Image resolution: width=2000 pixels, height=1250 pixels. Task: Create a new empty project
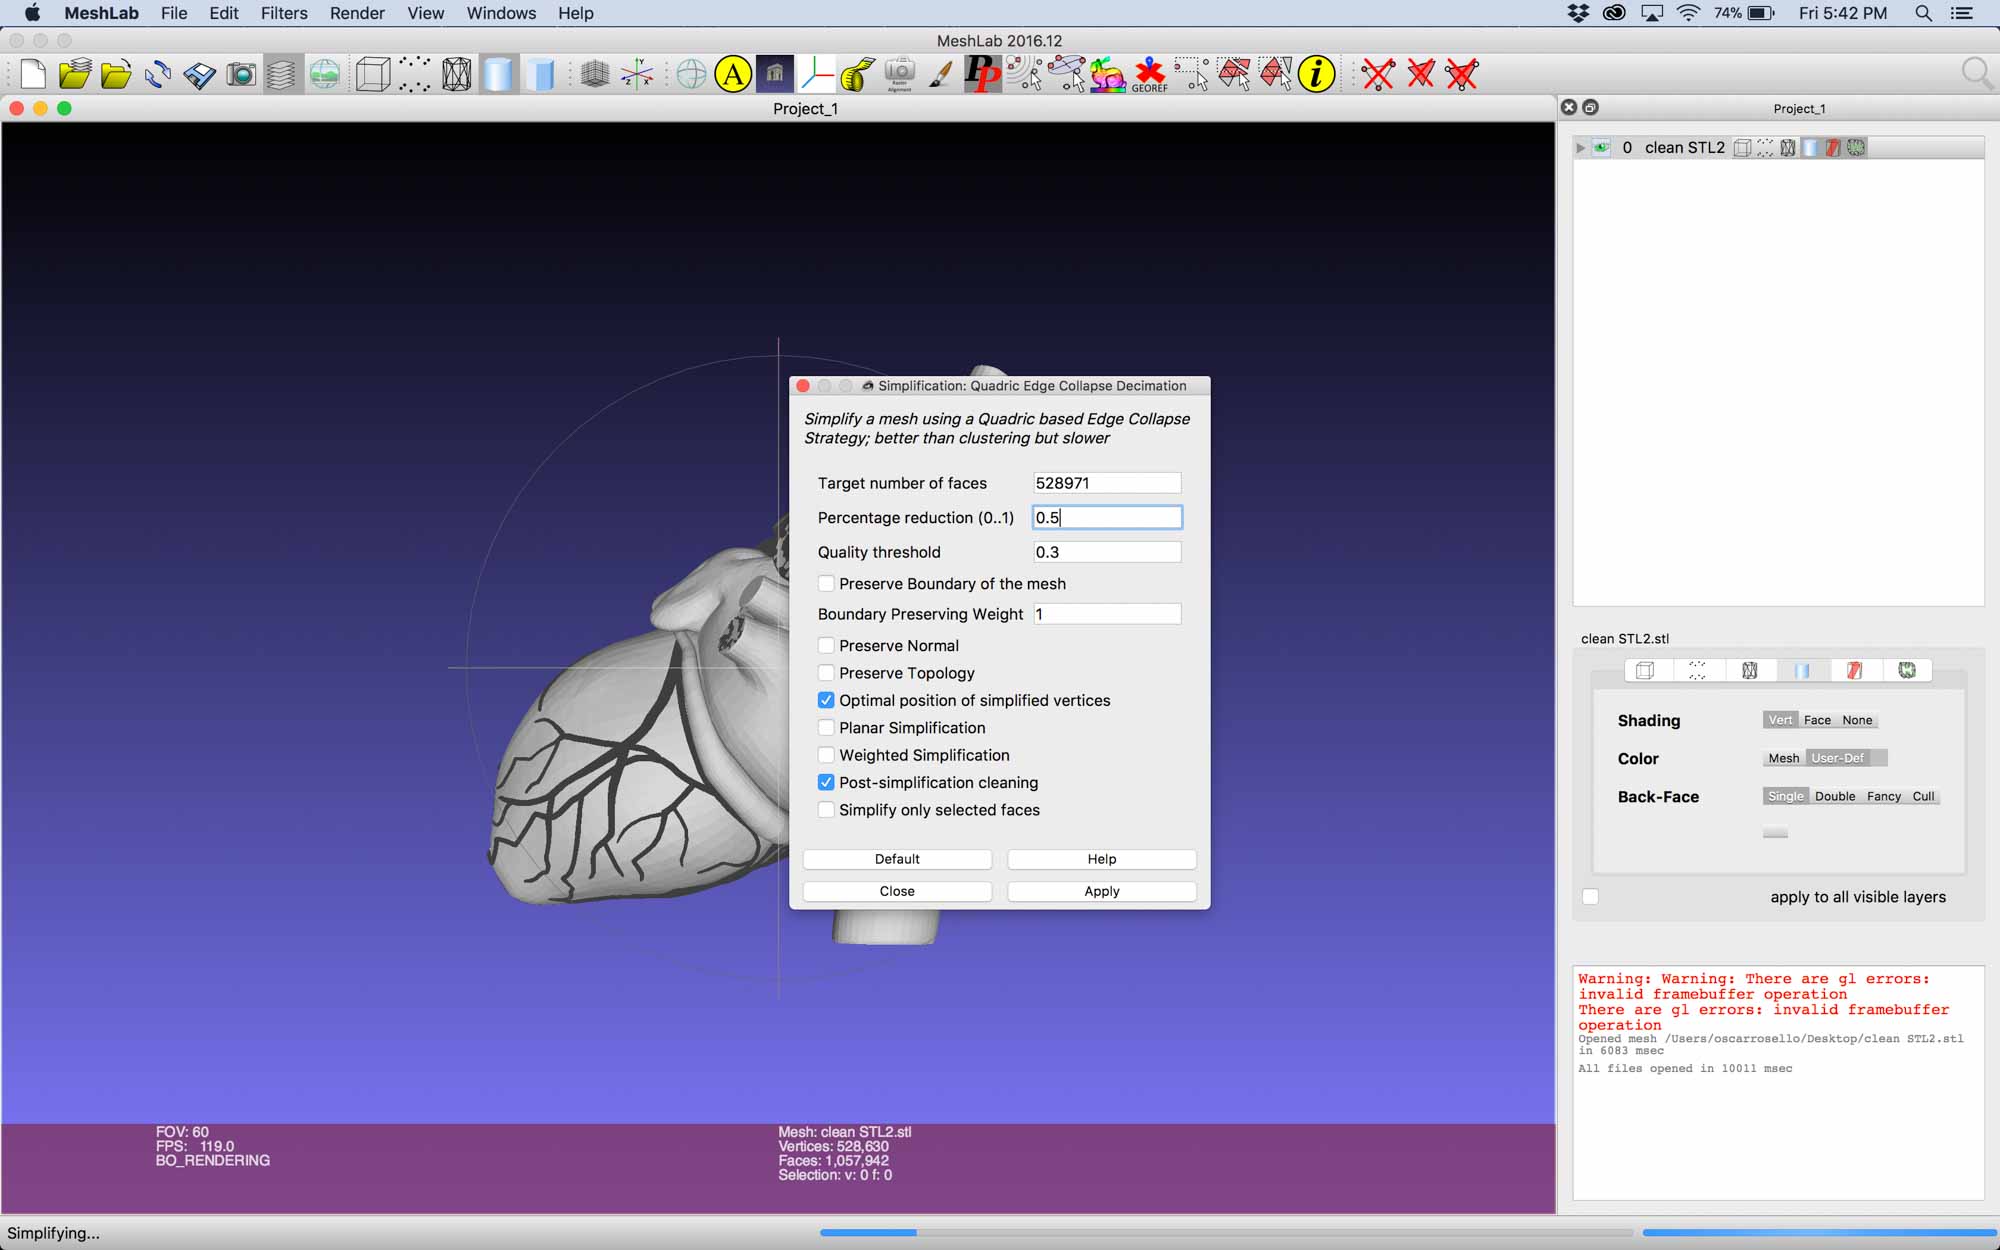click(x=33, y=74)
